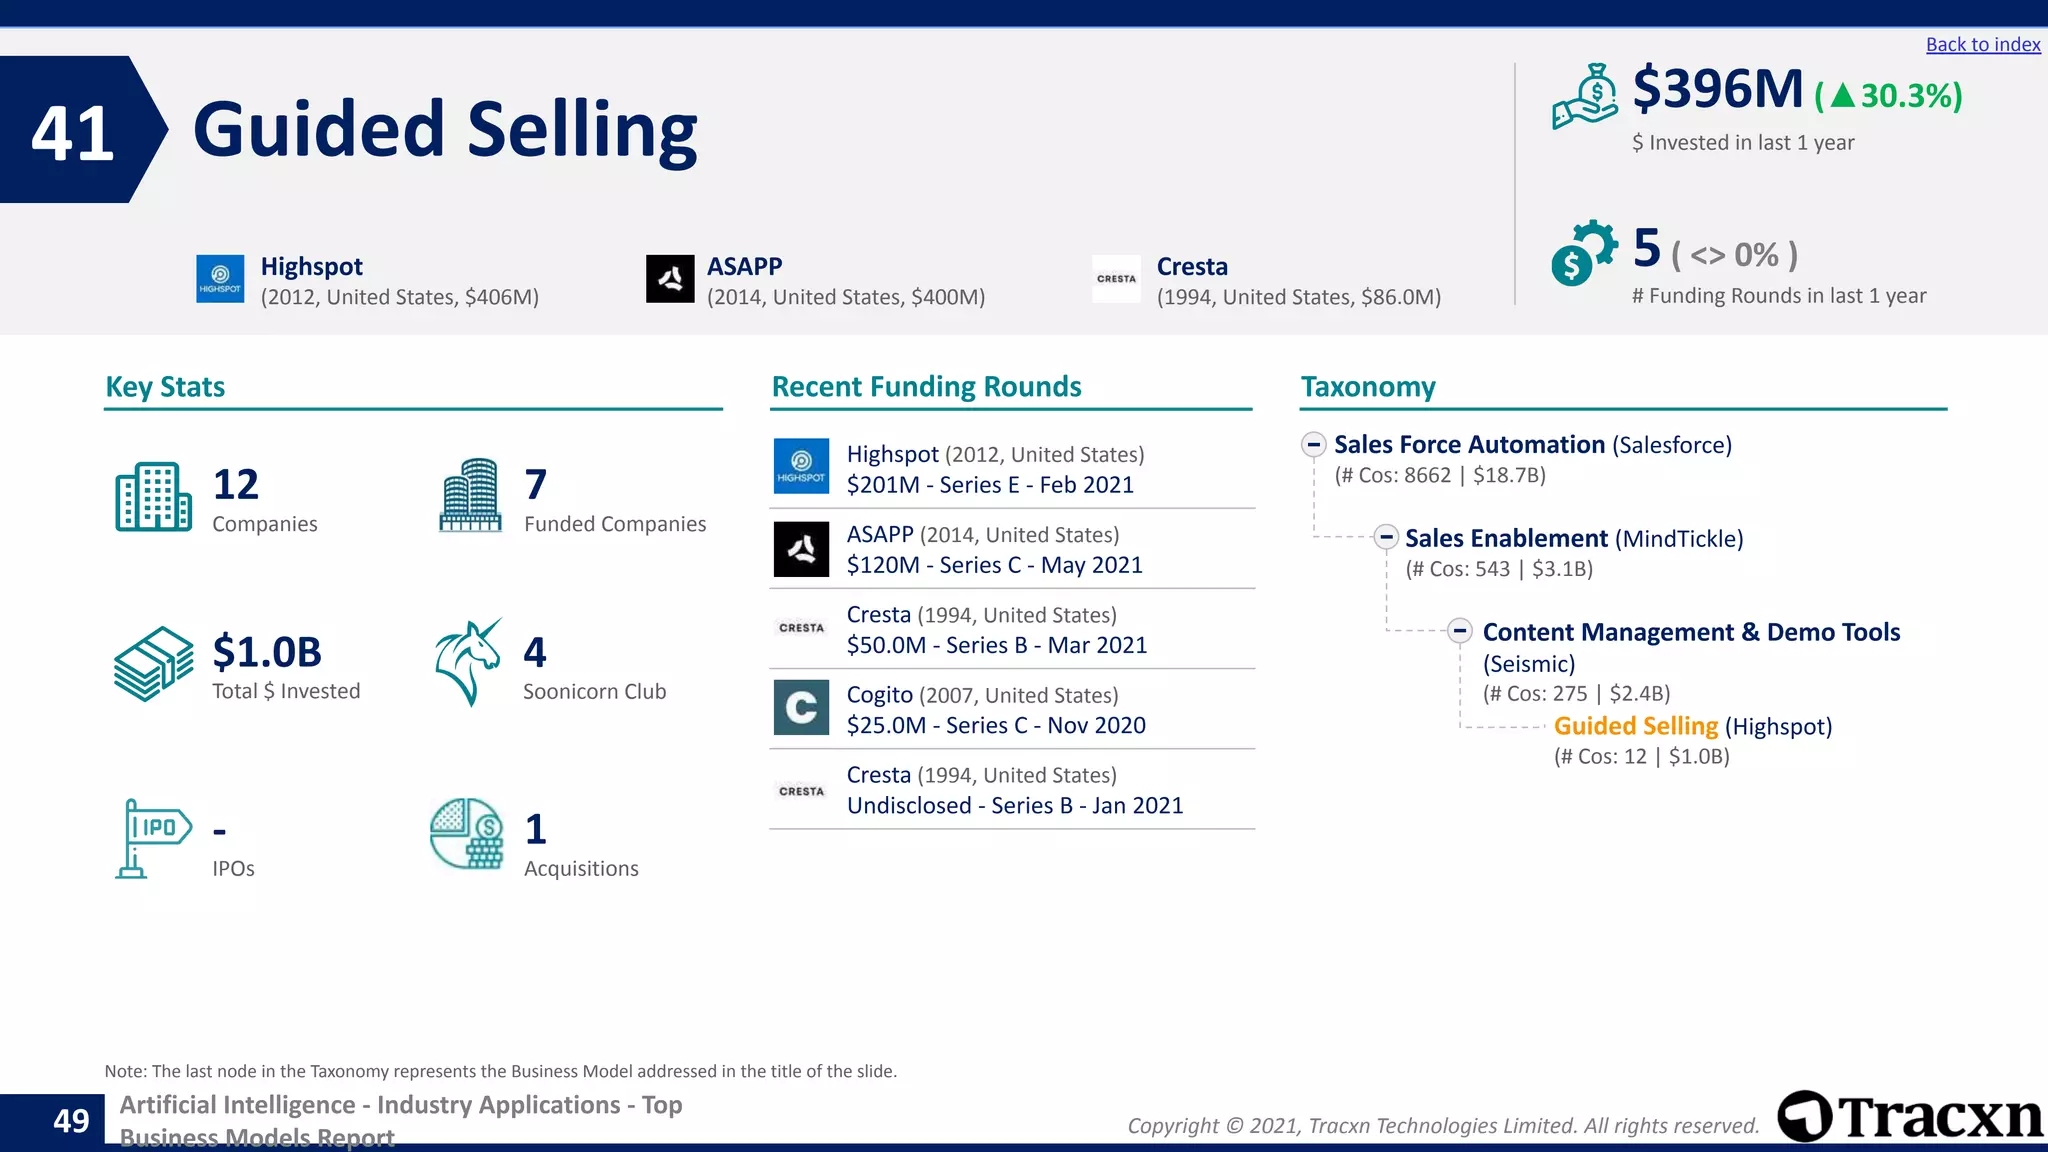Click the Soonicorn Club unicorn icon
This screenshot has height=1152, width=2048.
tap(468, 662)
